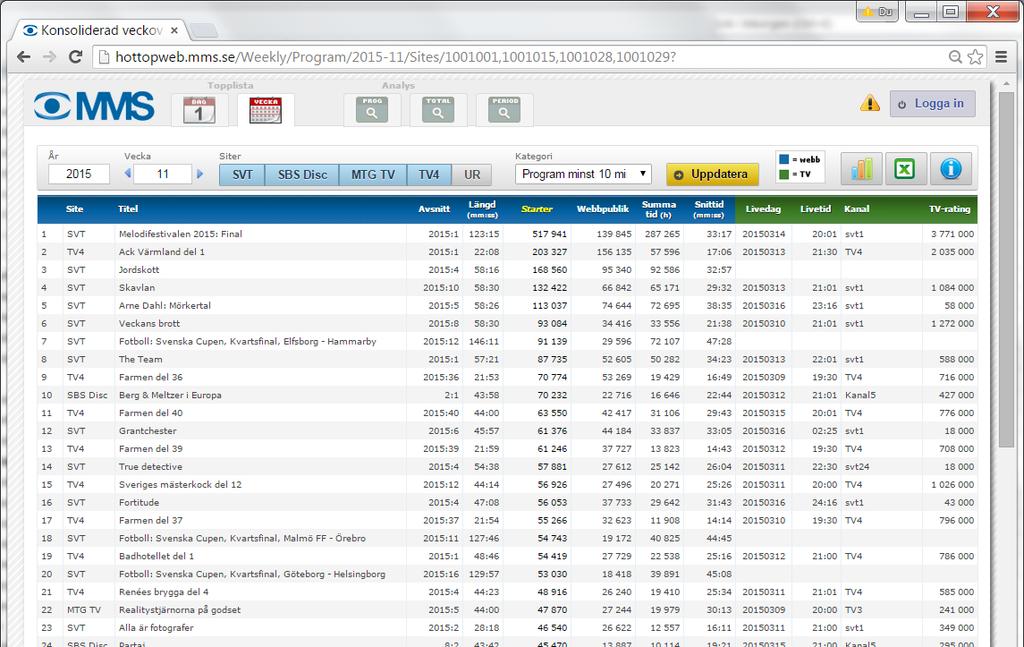1024x647 pixels.
Task: Select the Jordskott row title
Action: click(139, 270)
